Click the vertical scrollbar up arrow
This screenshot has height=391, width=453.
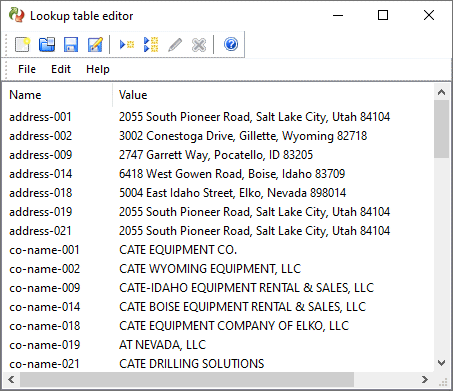[x=442, y=92]
